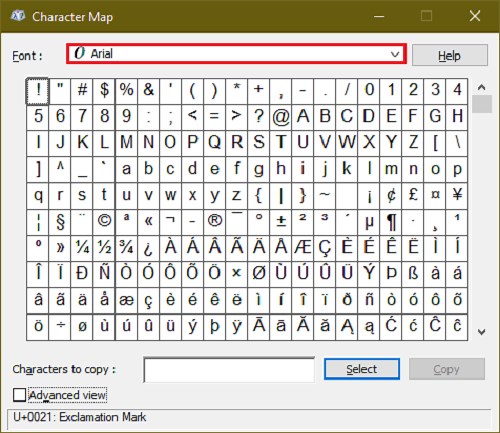Click the Character Map title bar icon
This screenshot has height=433, width=500.
coord(18,16)
